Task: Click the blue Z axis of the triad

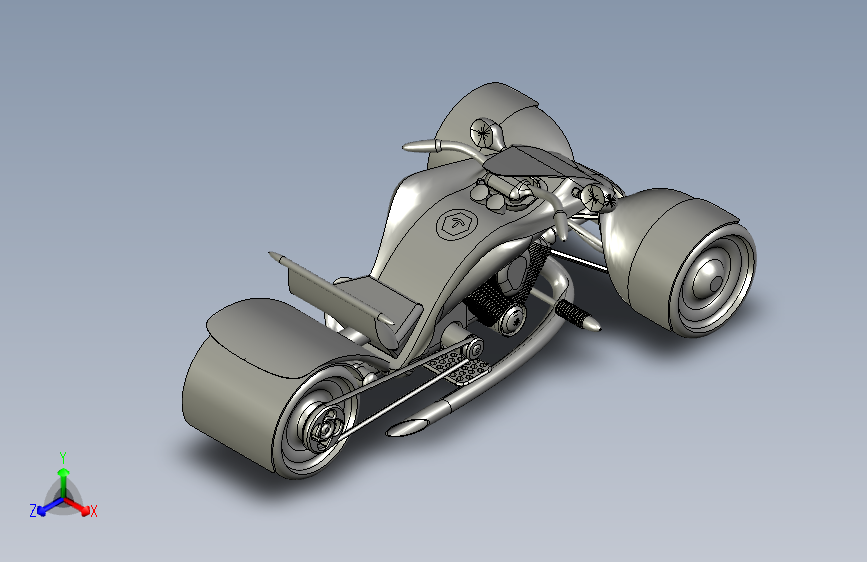Action: pyautogui.click(x=50, y=506)
